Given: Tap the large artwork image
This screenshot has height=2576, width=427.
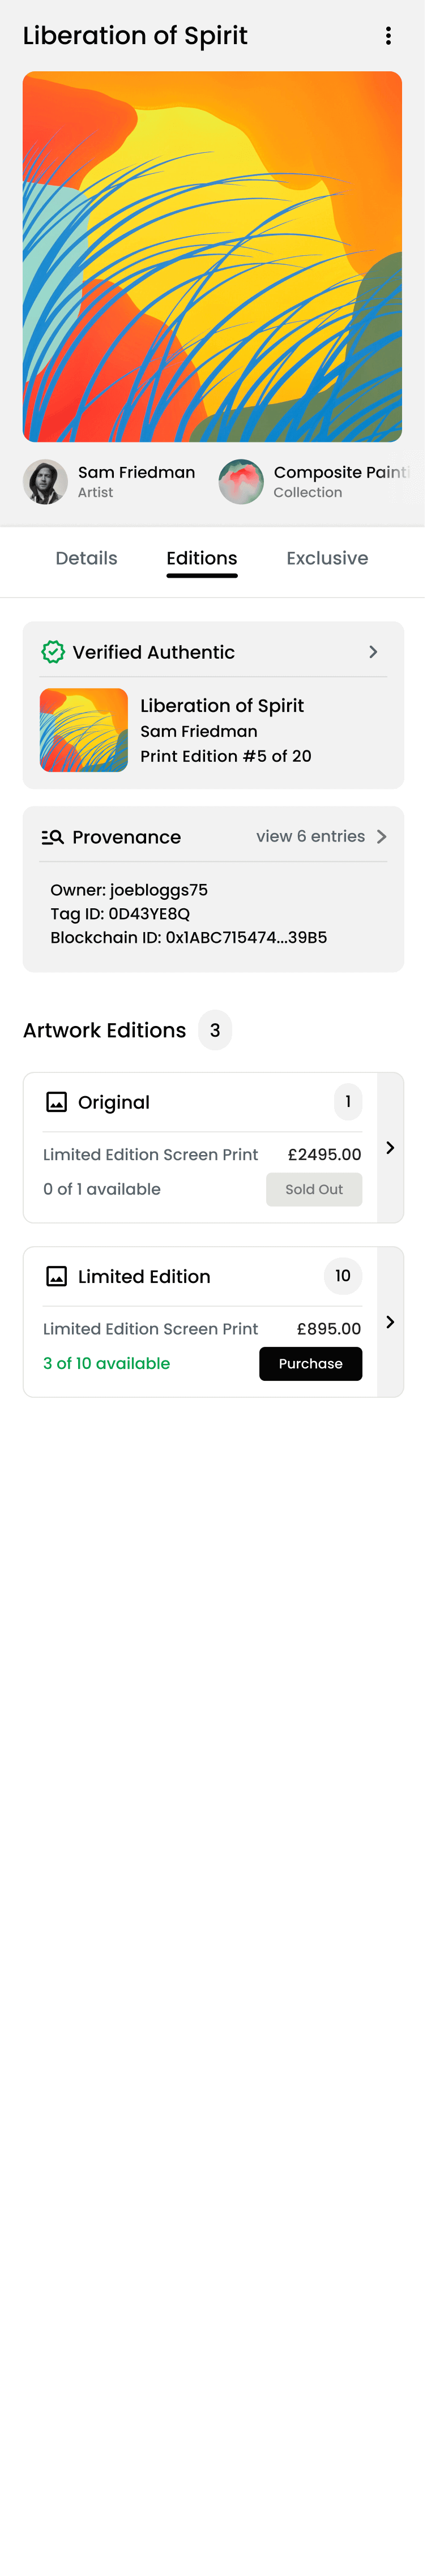Looking at the screenshot, I should point(212,256).
